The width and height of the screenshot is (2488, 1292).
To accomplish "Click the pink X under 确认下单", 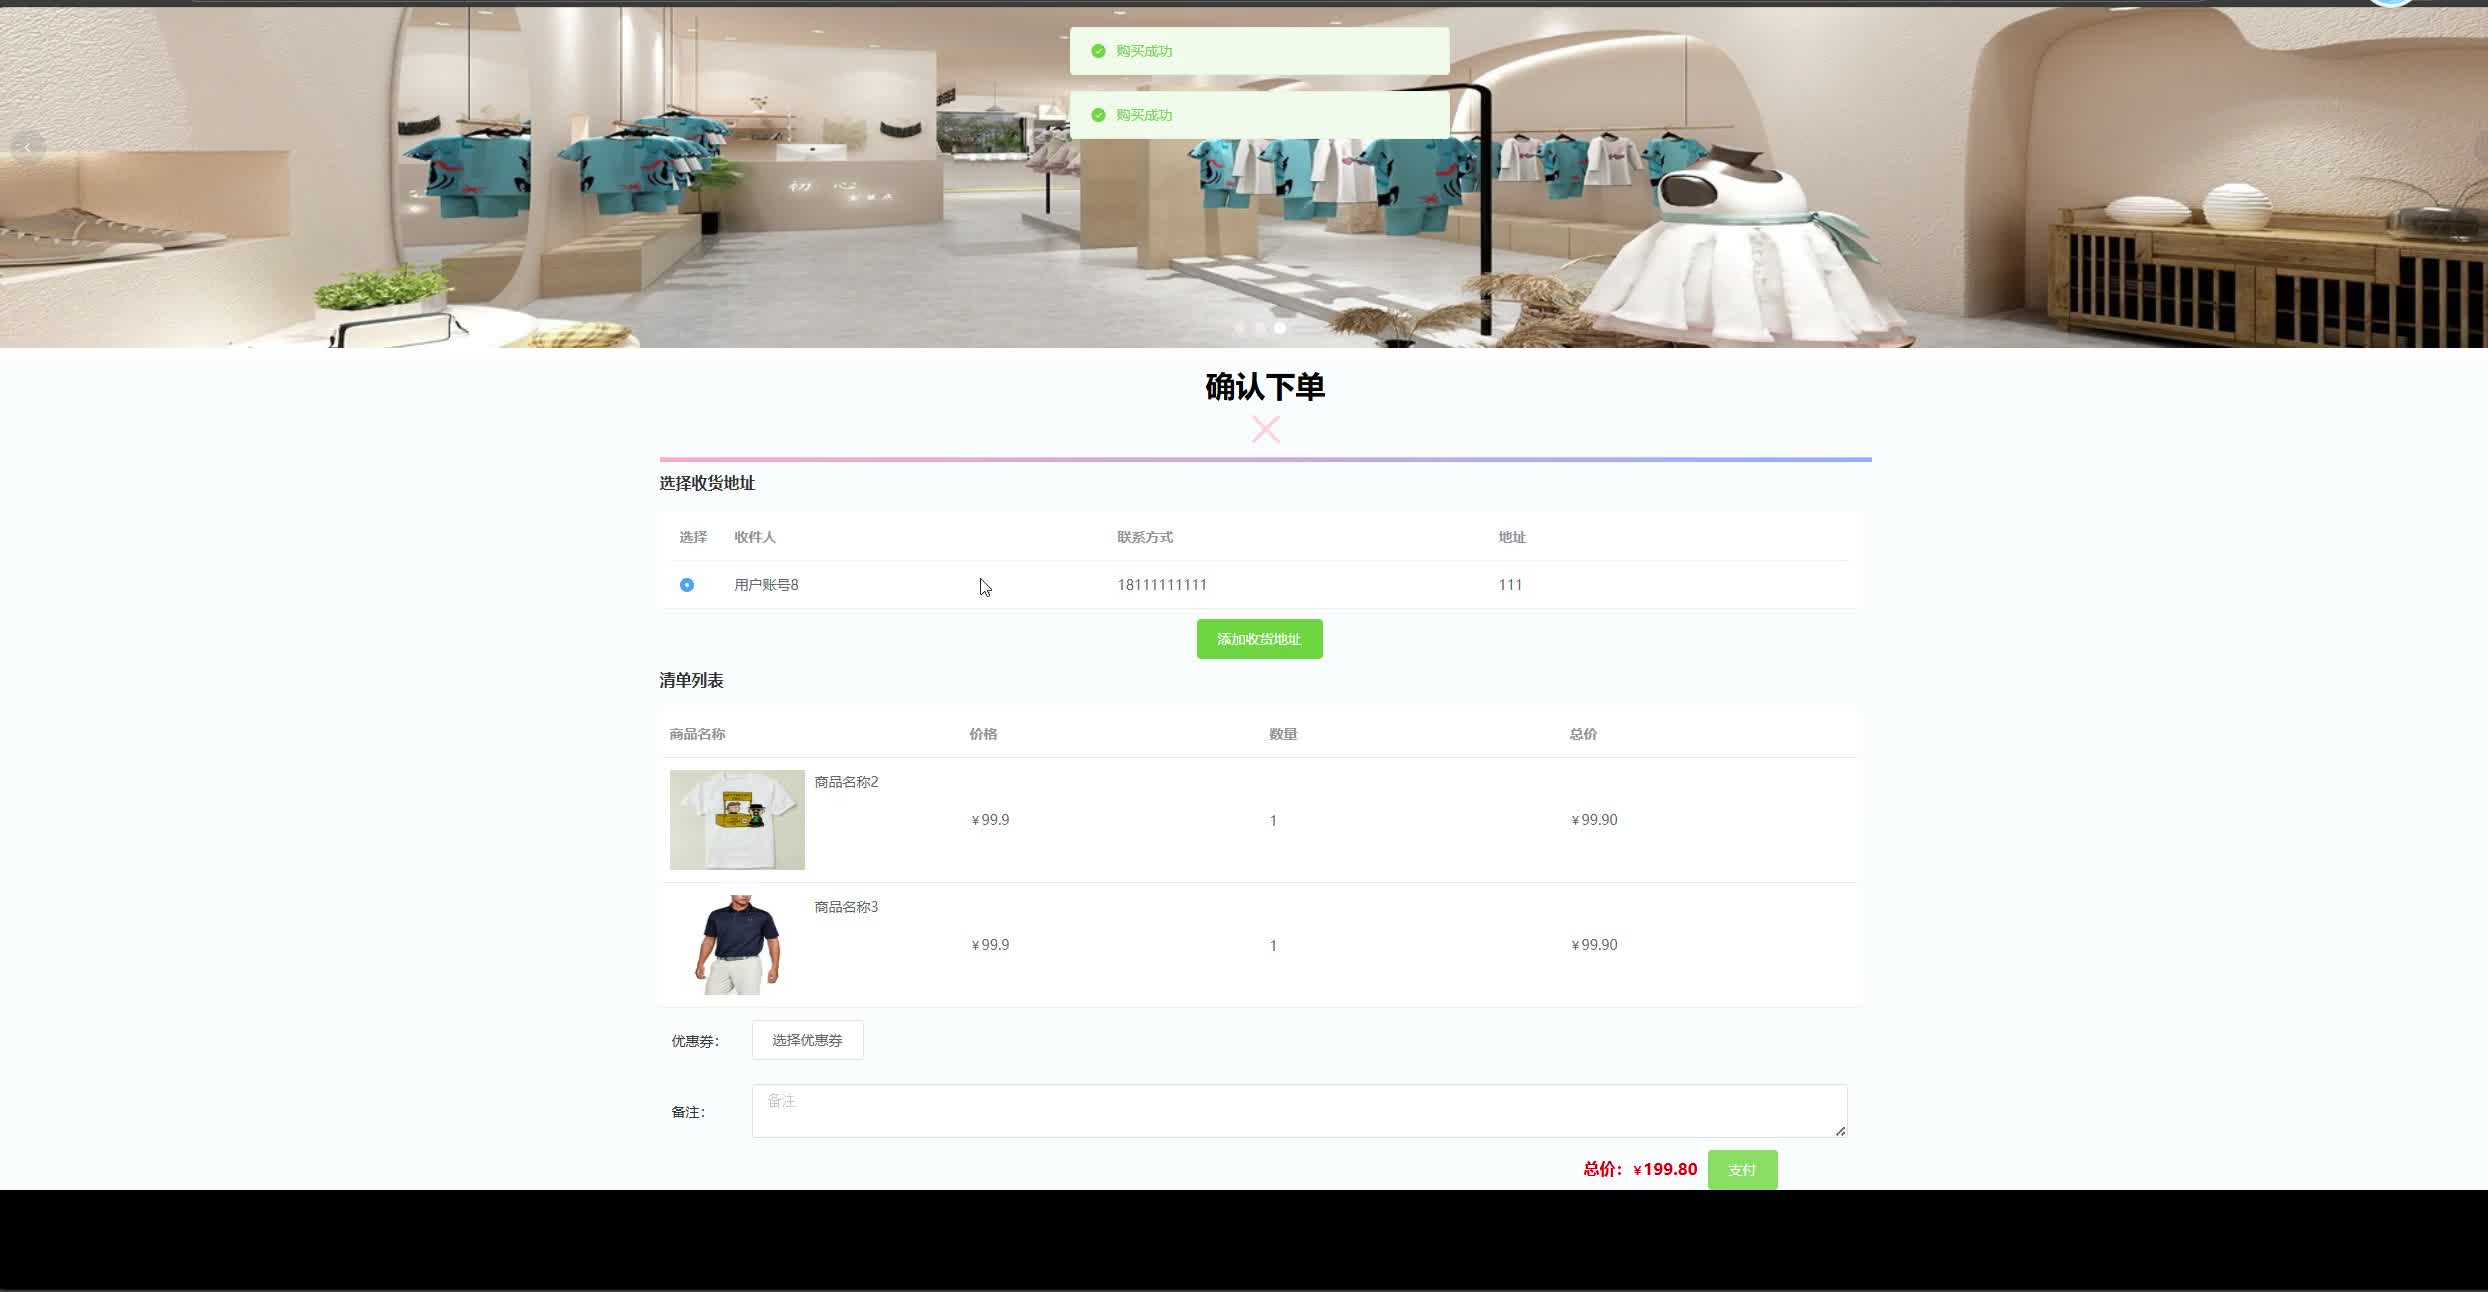I will click(1265, 430).
